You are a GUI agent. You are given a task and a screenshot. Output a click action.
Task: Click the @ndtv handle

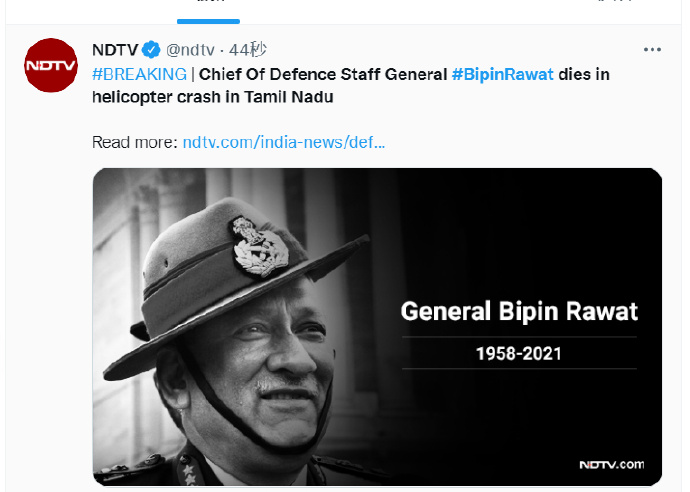click(190, 50)
